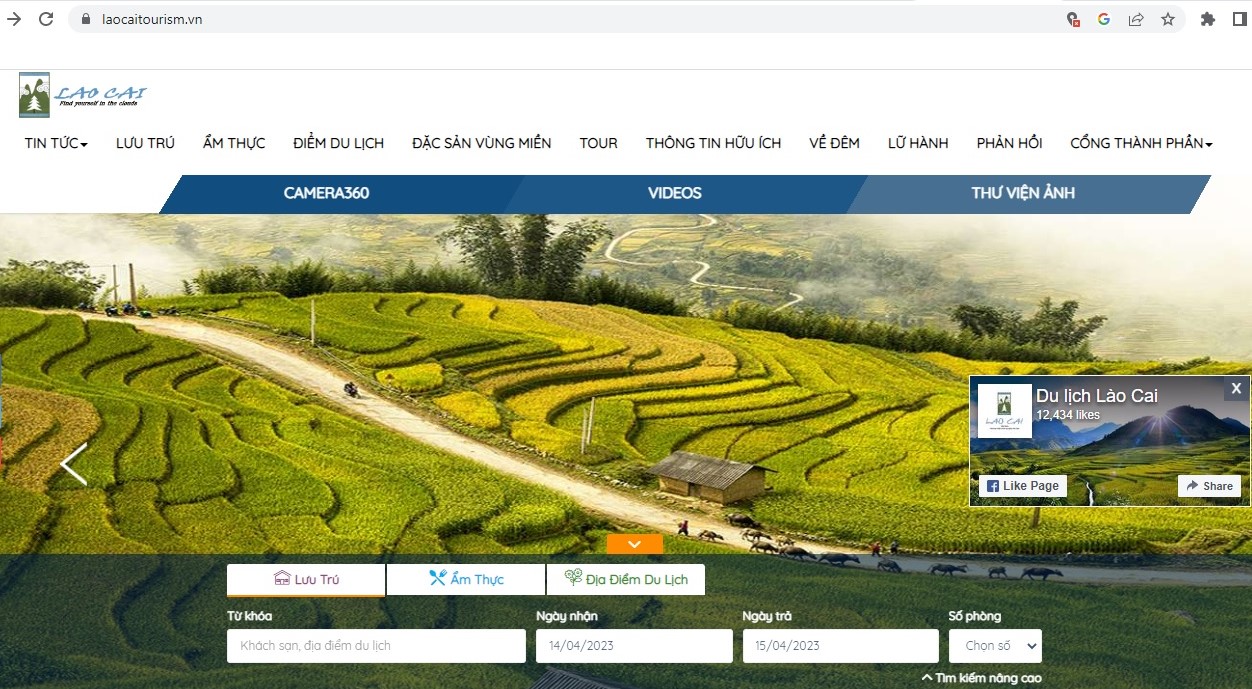This screenshot has width=1252, height=689.
Task: Click the left carousel arrow
Action: (73, 464)
